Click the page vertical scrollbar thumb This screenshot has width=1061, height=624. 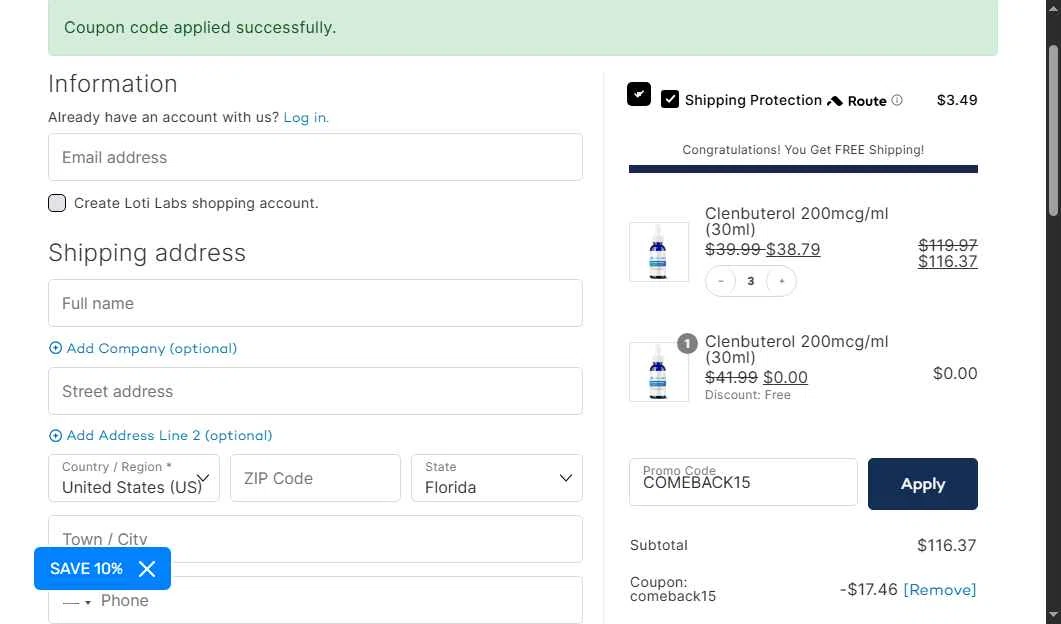click(1053, 131)
